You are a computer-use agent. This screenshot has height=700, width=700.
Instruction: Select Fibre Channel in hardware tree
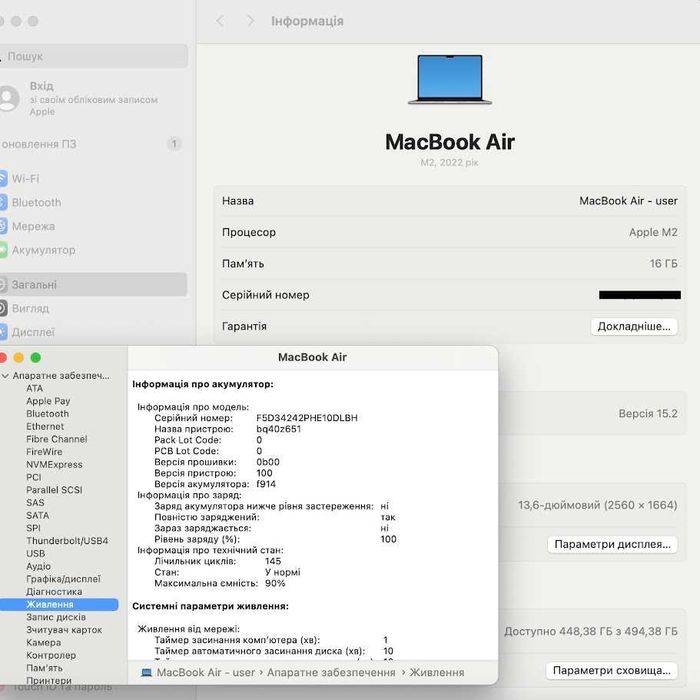56,439
